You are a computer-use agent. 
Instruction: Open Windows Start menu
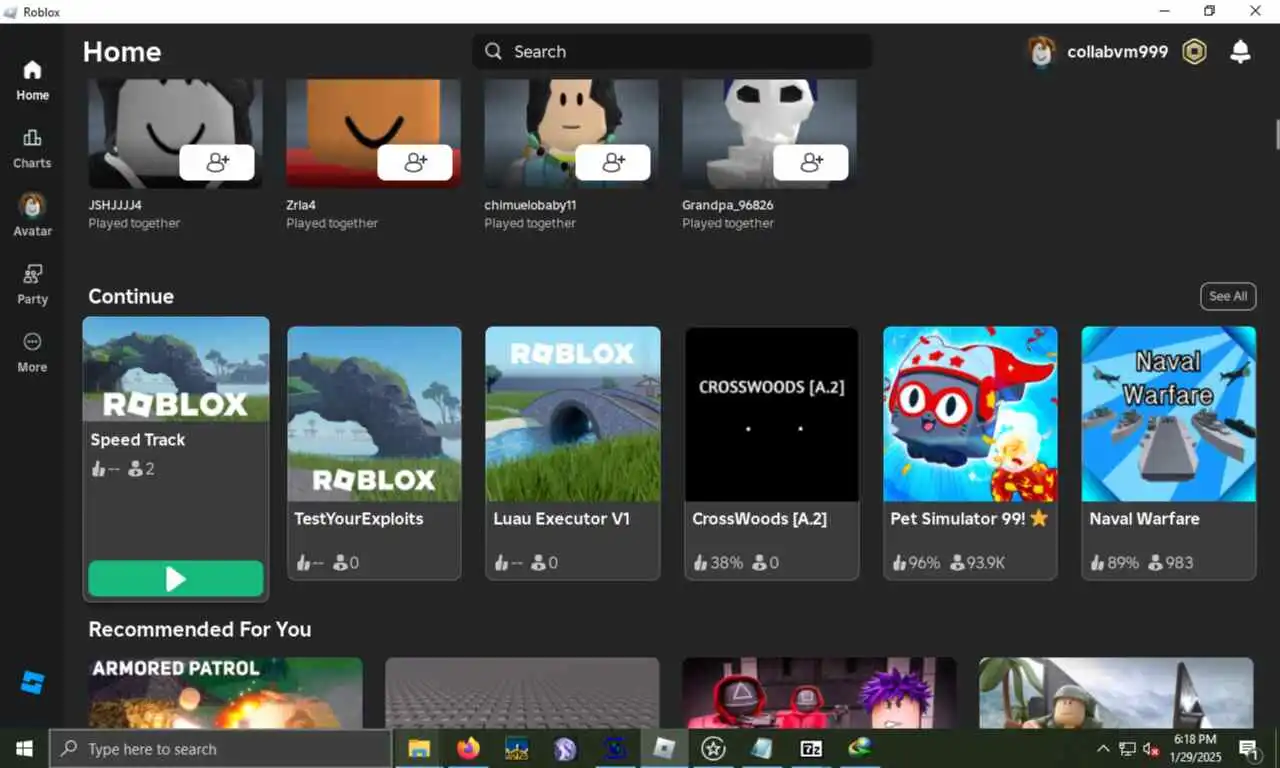pyautogui.click(x=24, y=748)
